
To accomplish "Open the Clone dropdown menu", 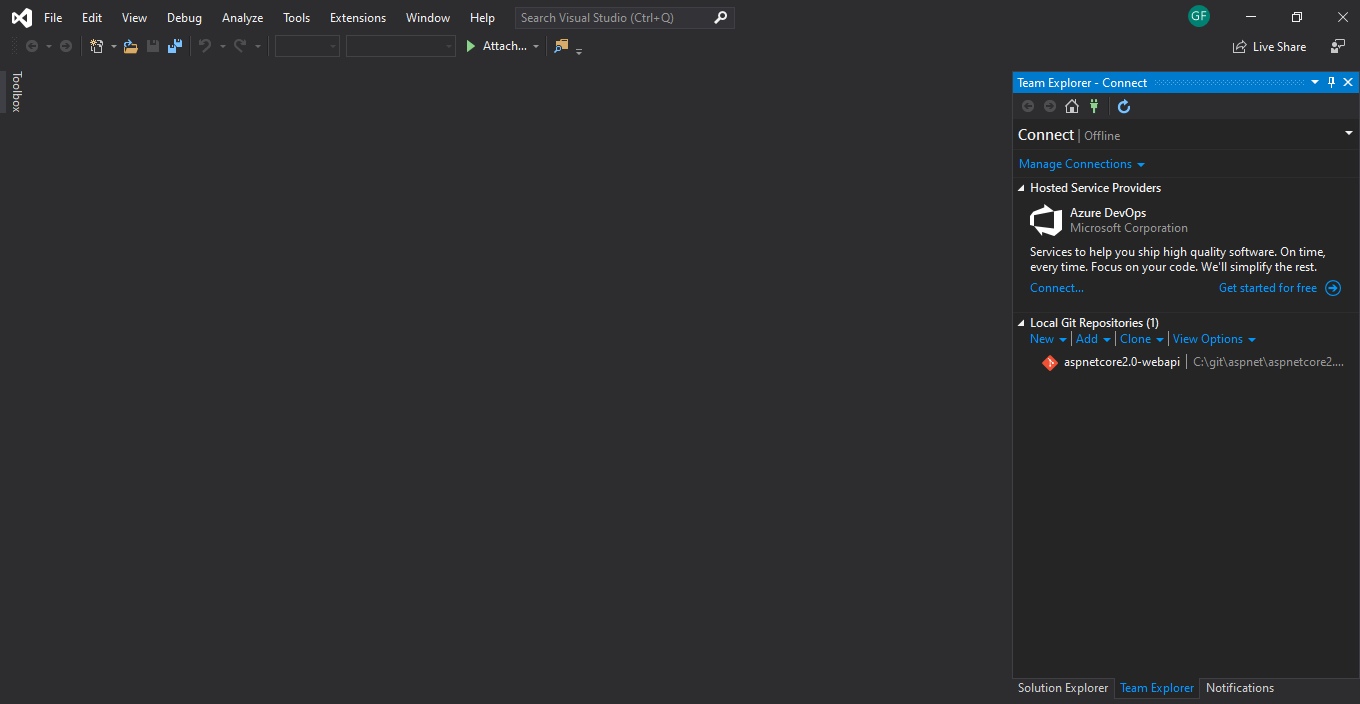I will click(x=1137, y=339).
